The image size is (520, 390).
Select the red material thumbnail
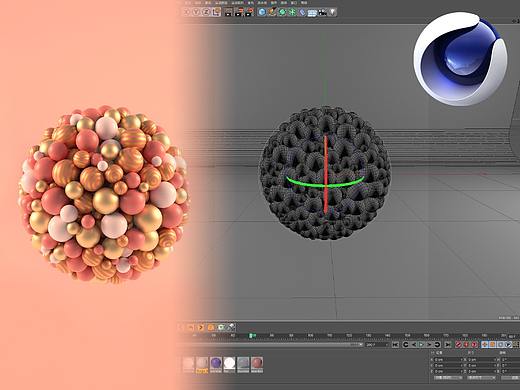(257, 365)
